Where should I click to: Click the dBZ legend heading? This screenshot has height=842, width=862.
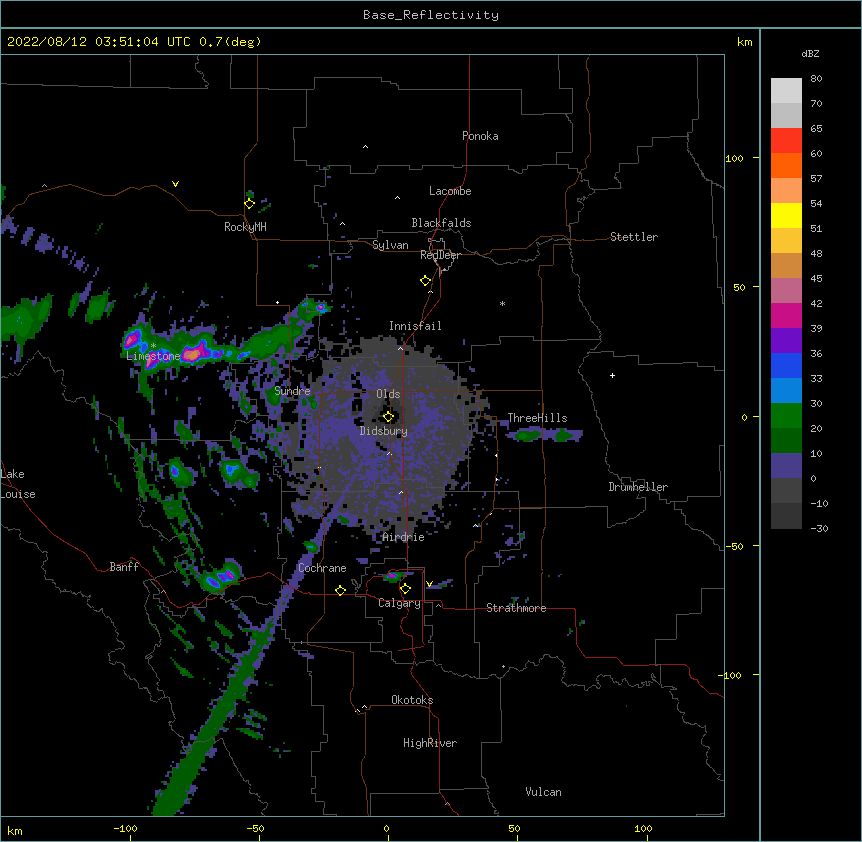coord(810,53)
